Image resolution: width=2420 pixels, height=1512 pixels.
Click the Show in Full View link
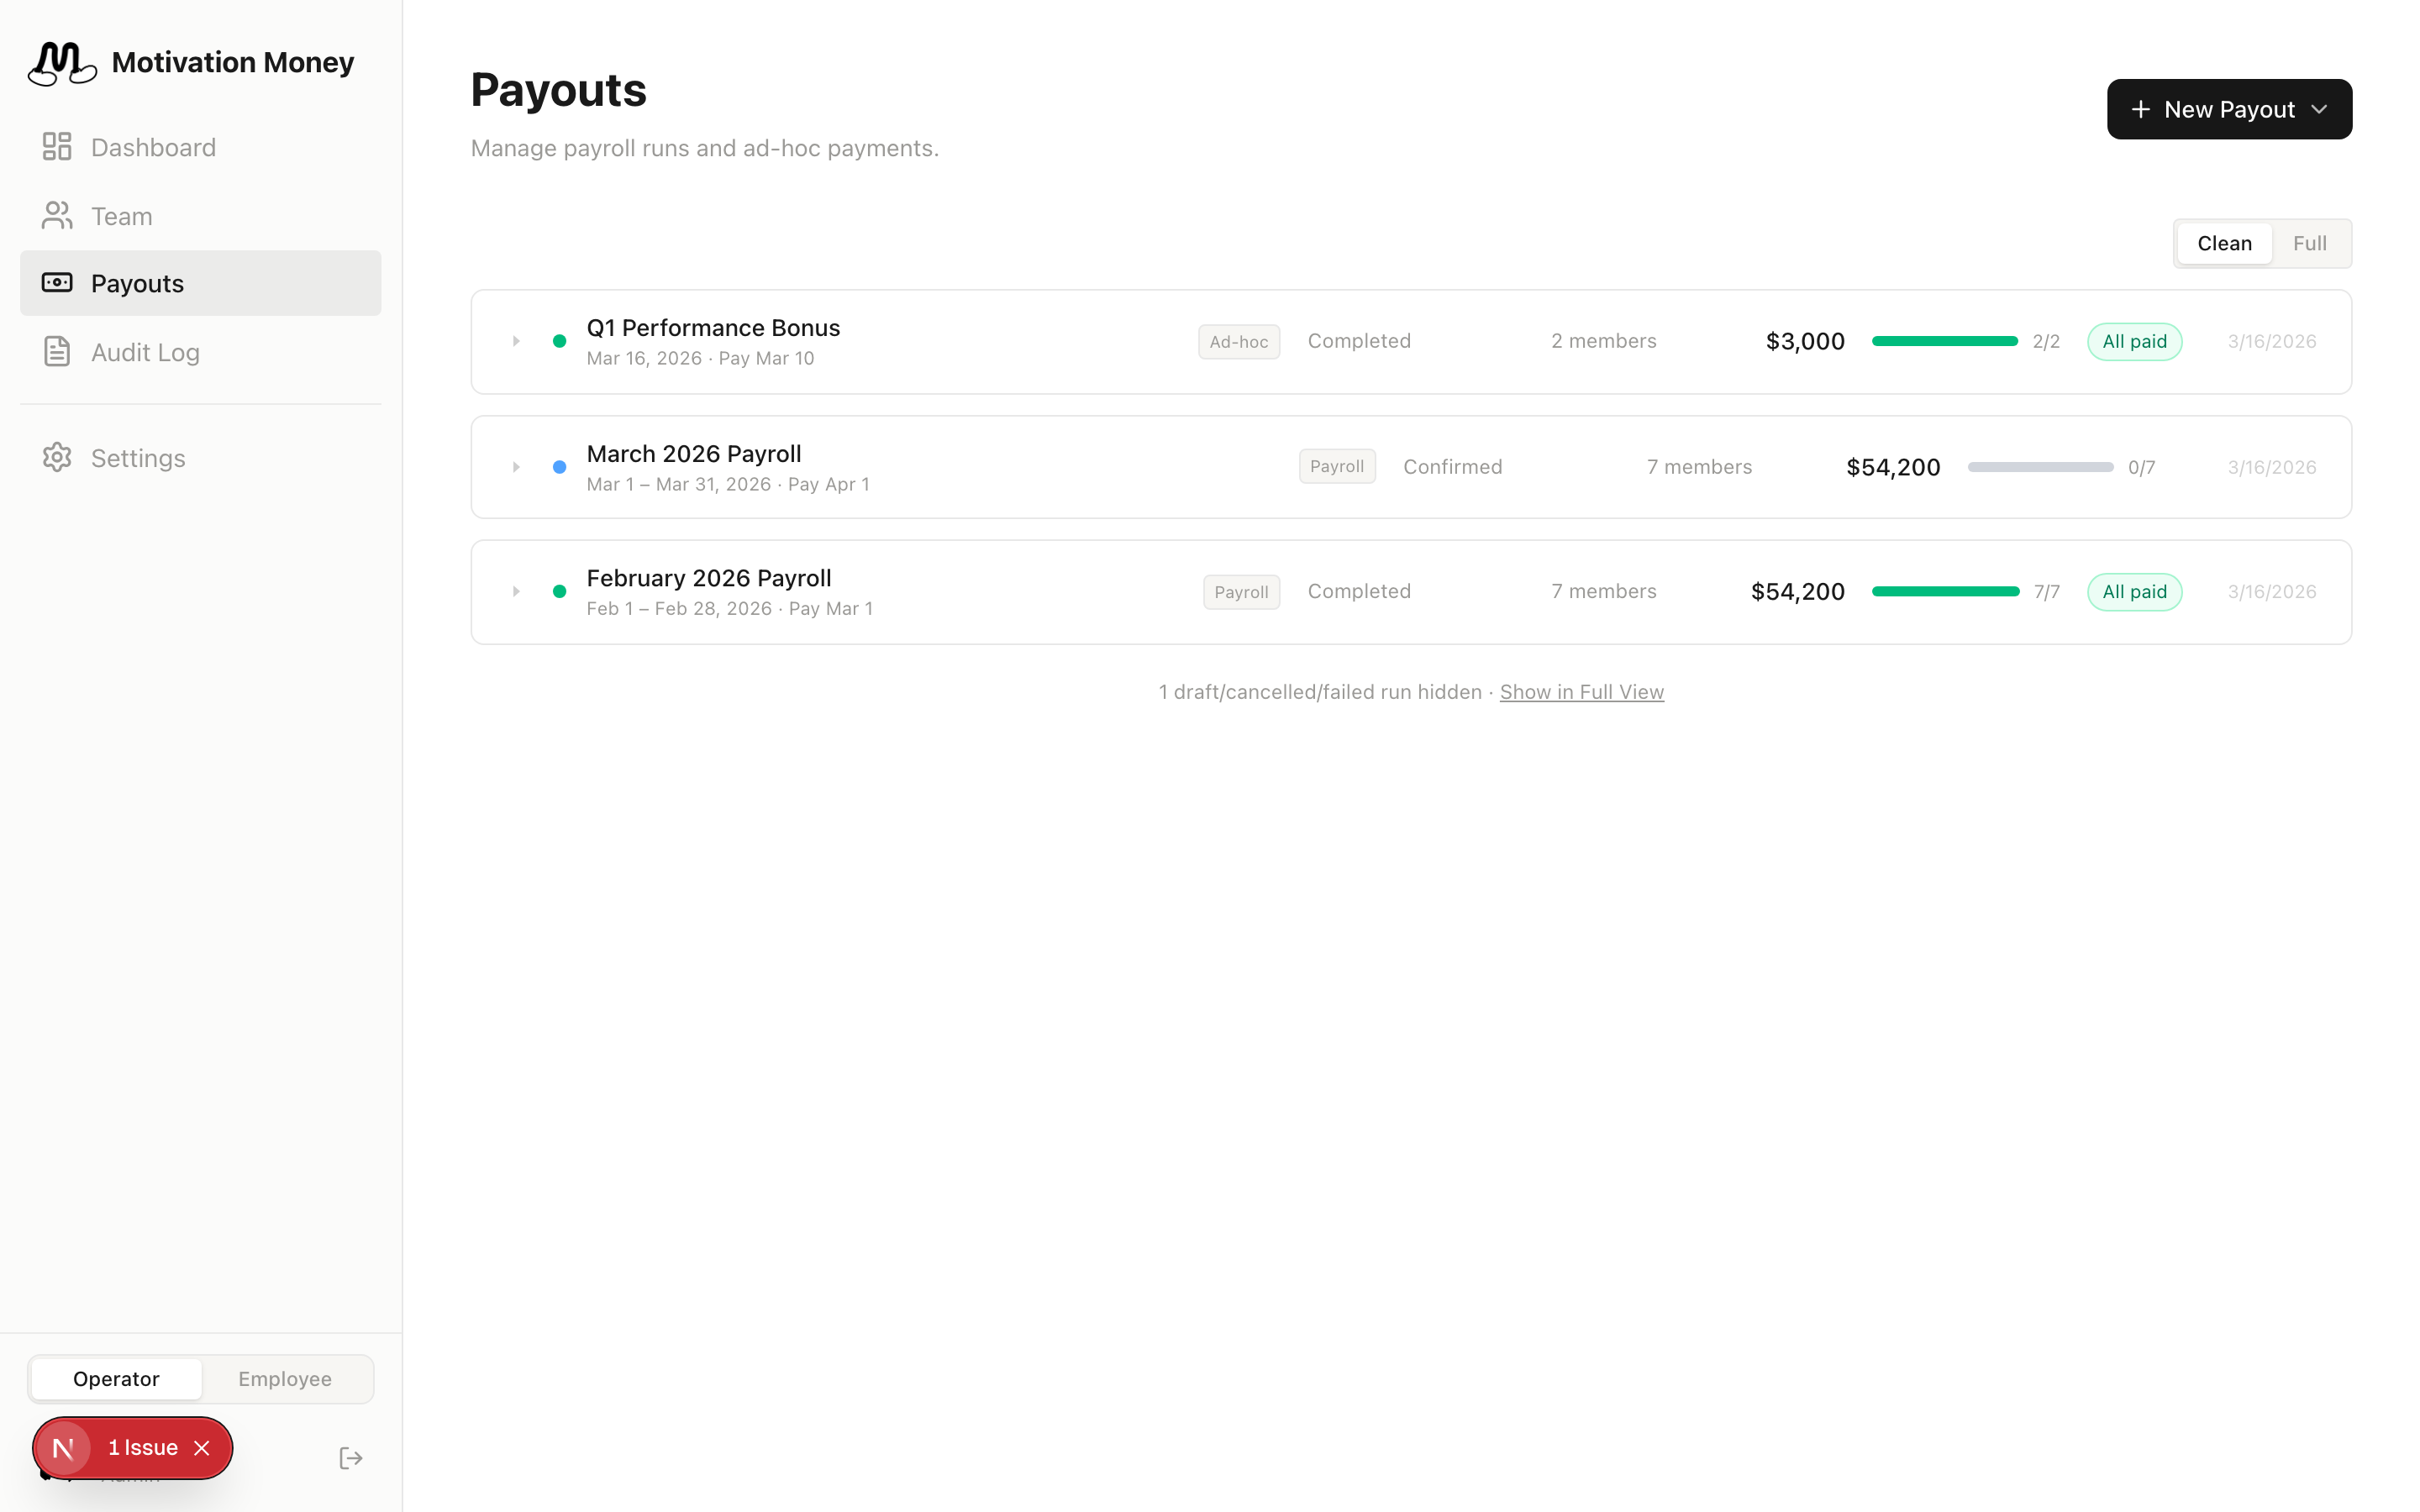(x=1581, y=691)
